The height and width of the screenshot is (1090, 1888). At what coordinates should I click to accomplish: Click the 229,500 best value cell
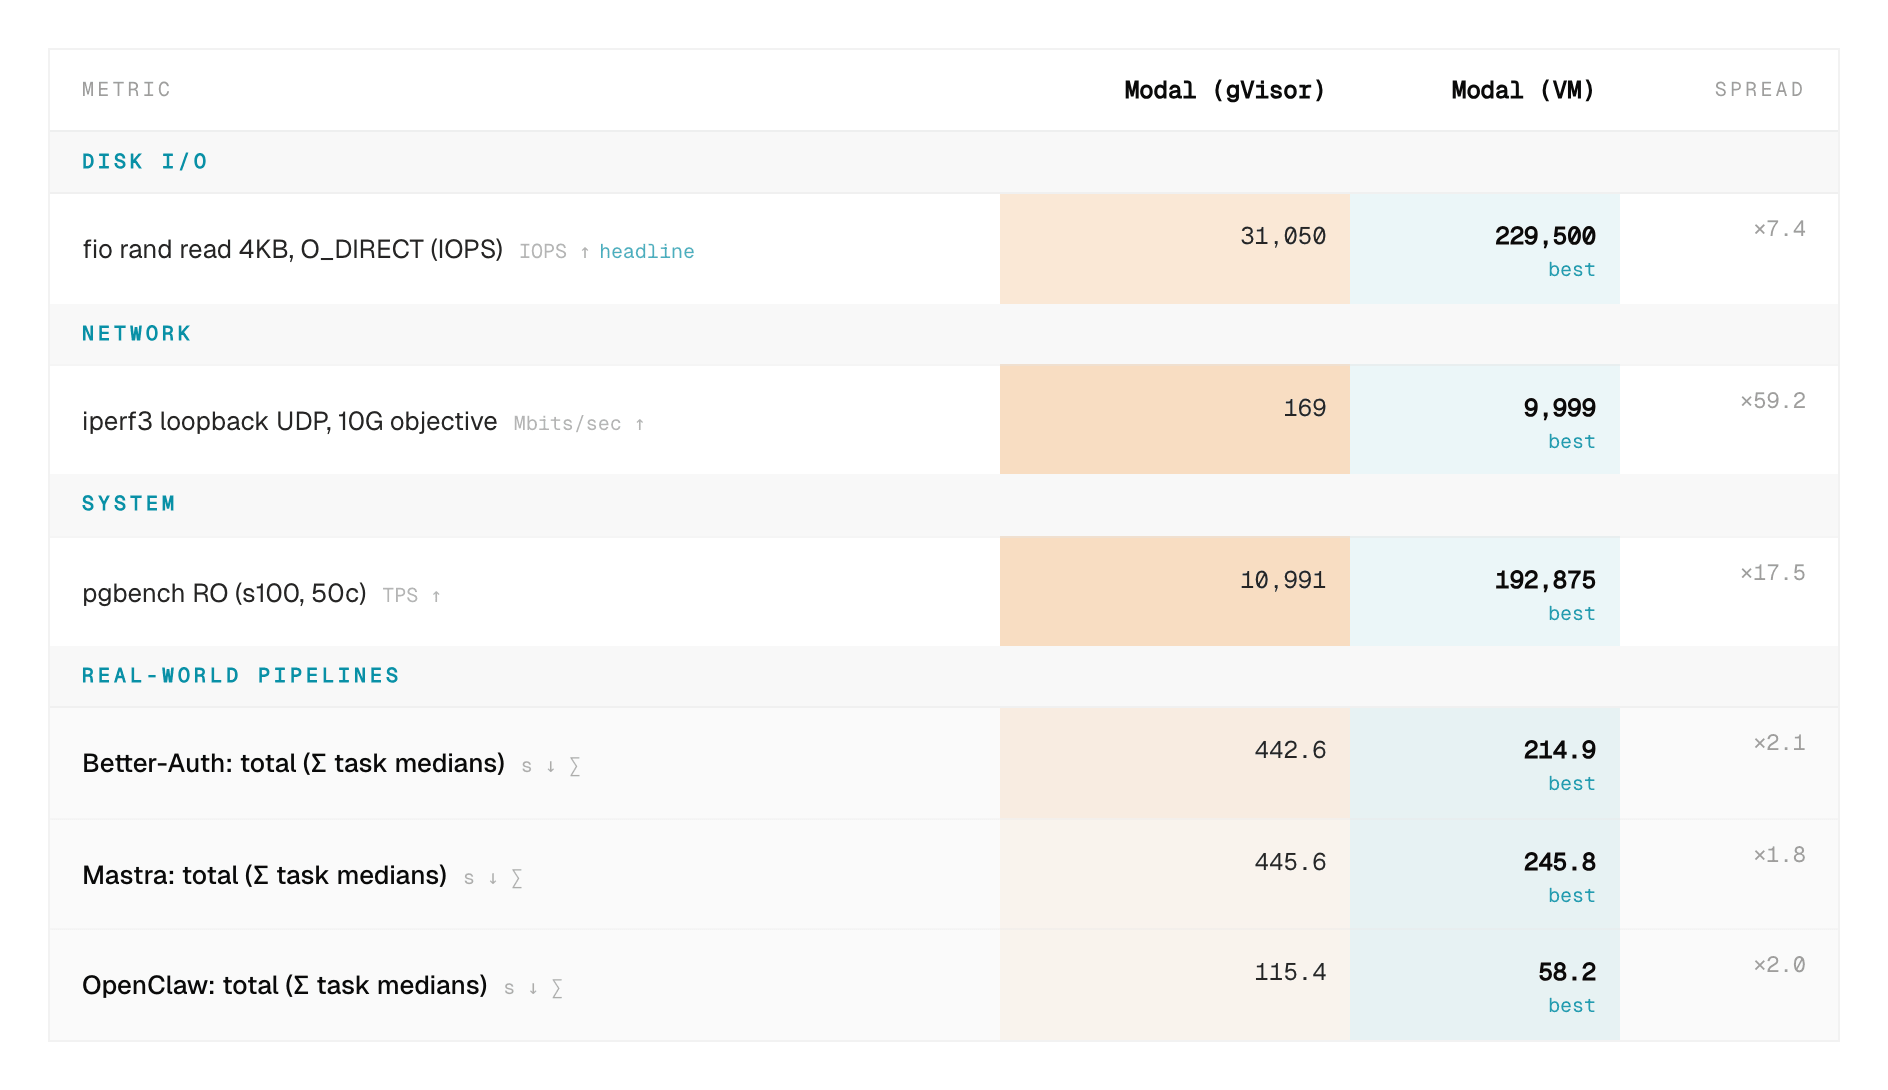(x=1485, y=249)
